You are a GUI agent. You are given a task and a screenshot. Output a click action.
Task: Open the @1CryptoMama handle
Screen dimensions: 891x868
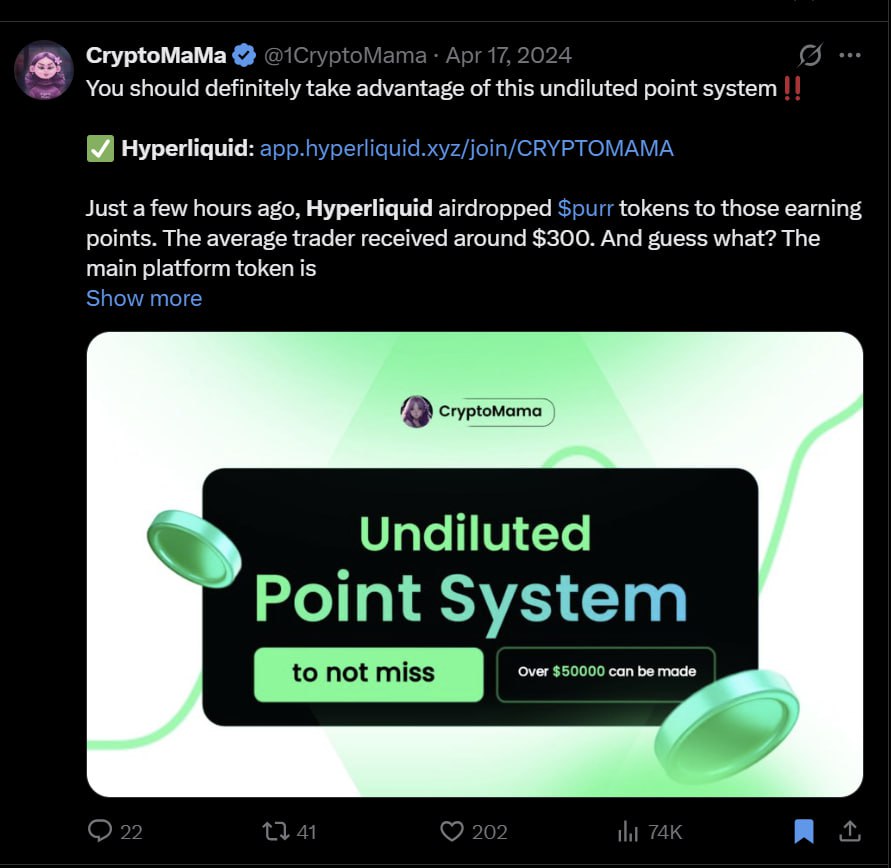345,55
